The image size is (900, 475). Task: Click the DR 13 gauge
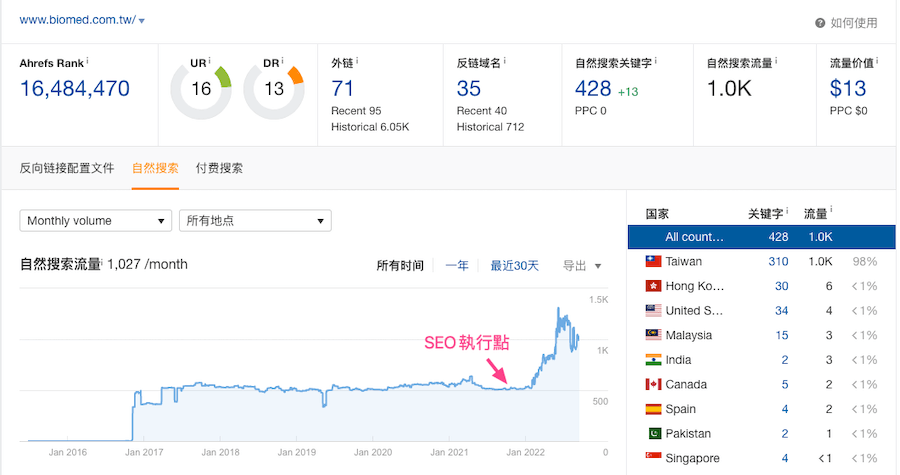click(274, 89)
